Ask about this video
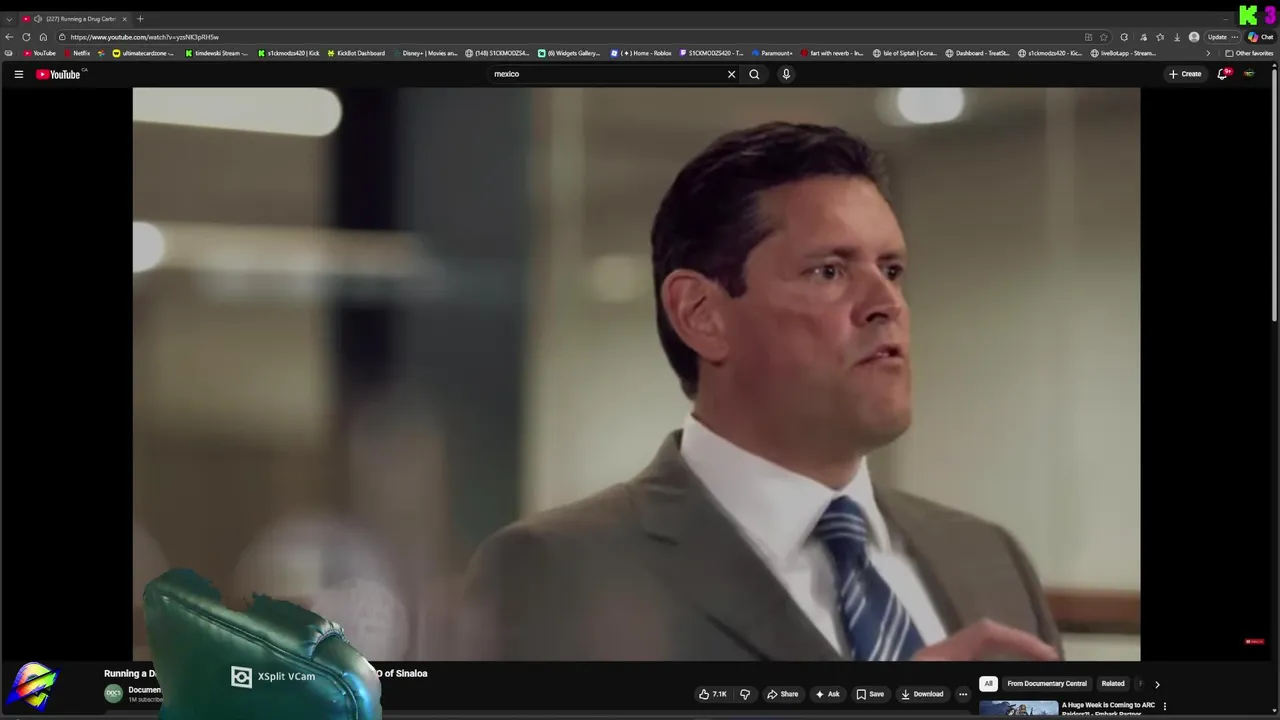This screenshot has height=720, width=1280. pyautogui.click(x=827, y=694)
